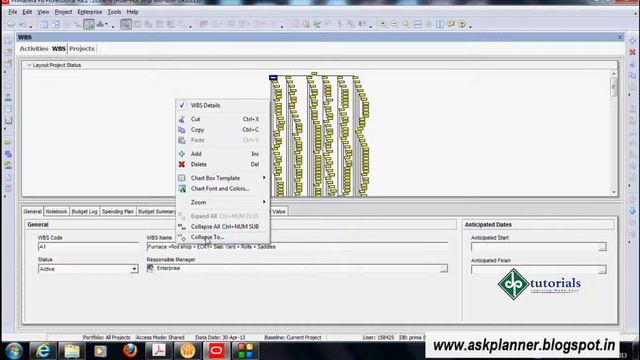Toggle the WBS Details checked menu item
This screenshot has height=360, width=640.
click(223, 105)
